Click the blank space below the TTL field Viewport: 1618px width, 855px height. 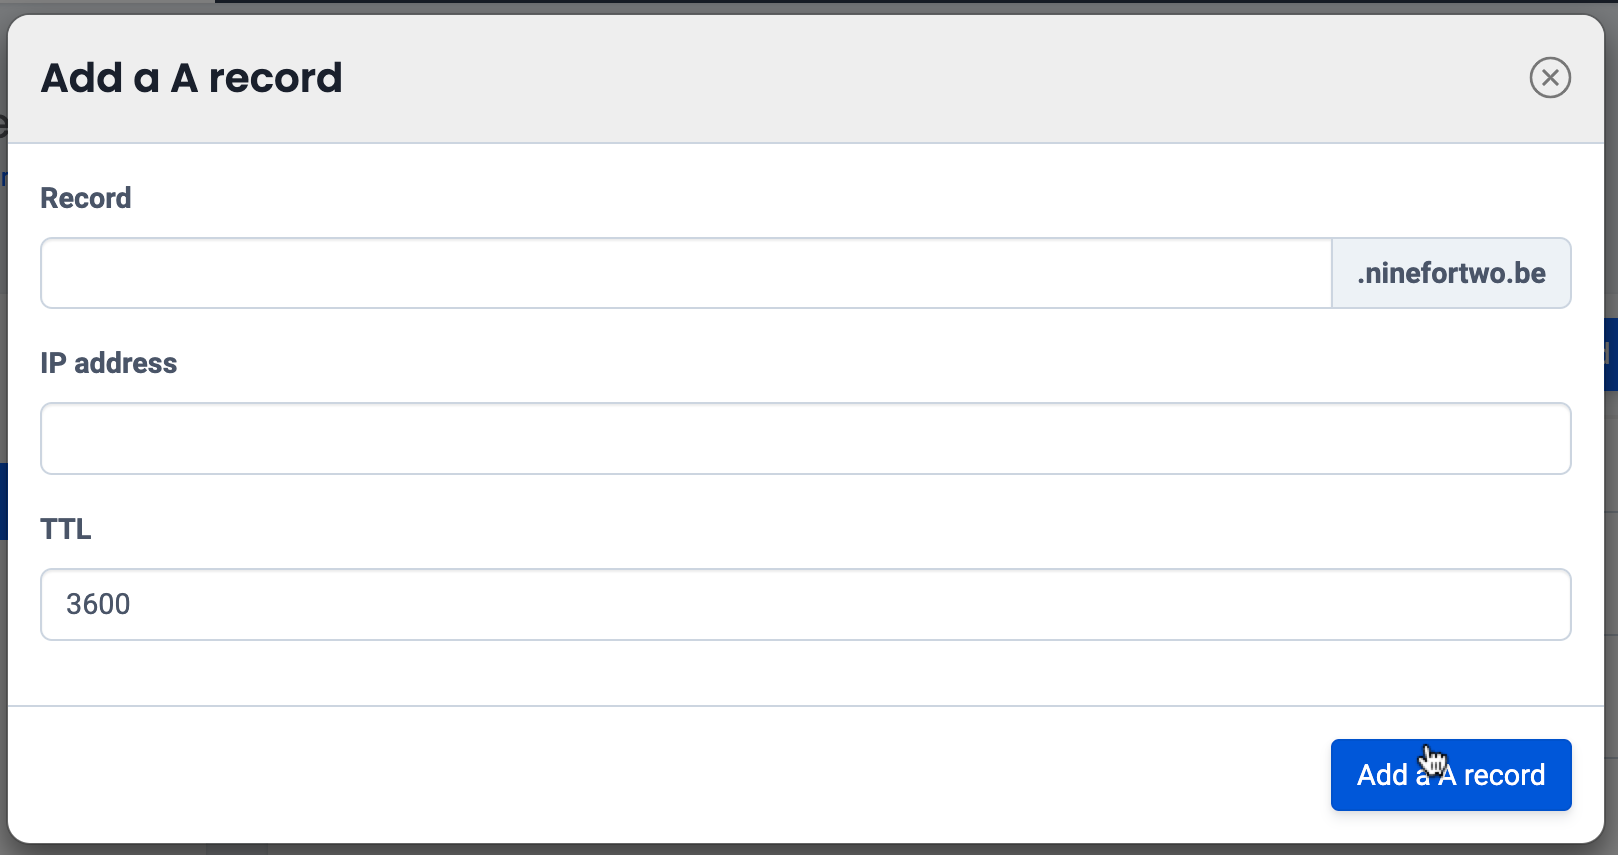coord(805,673)
